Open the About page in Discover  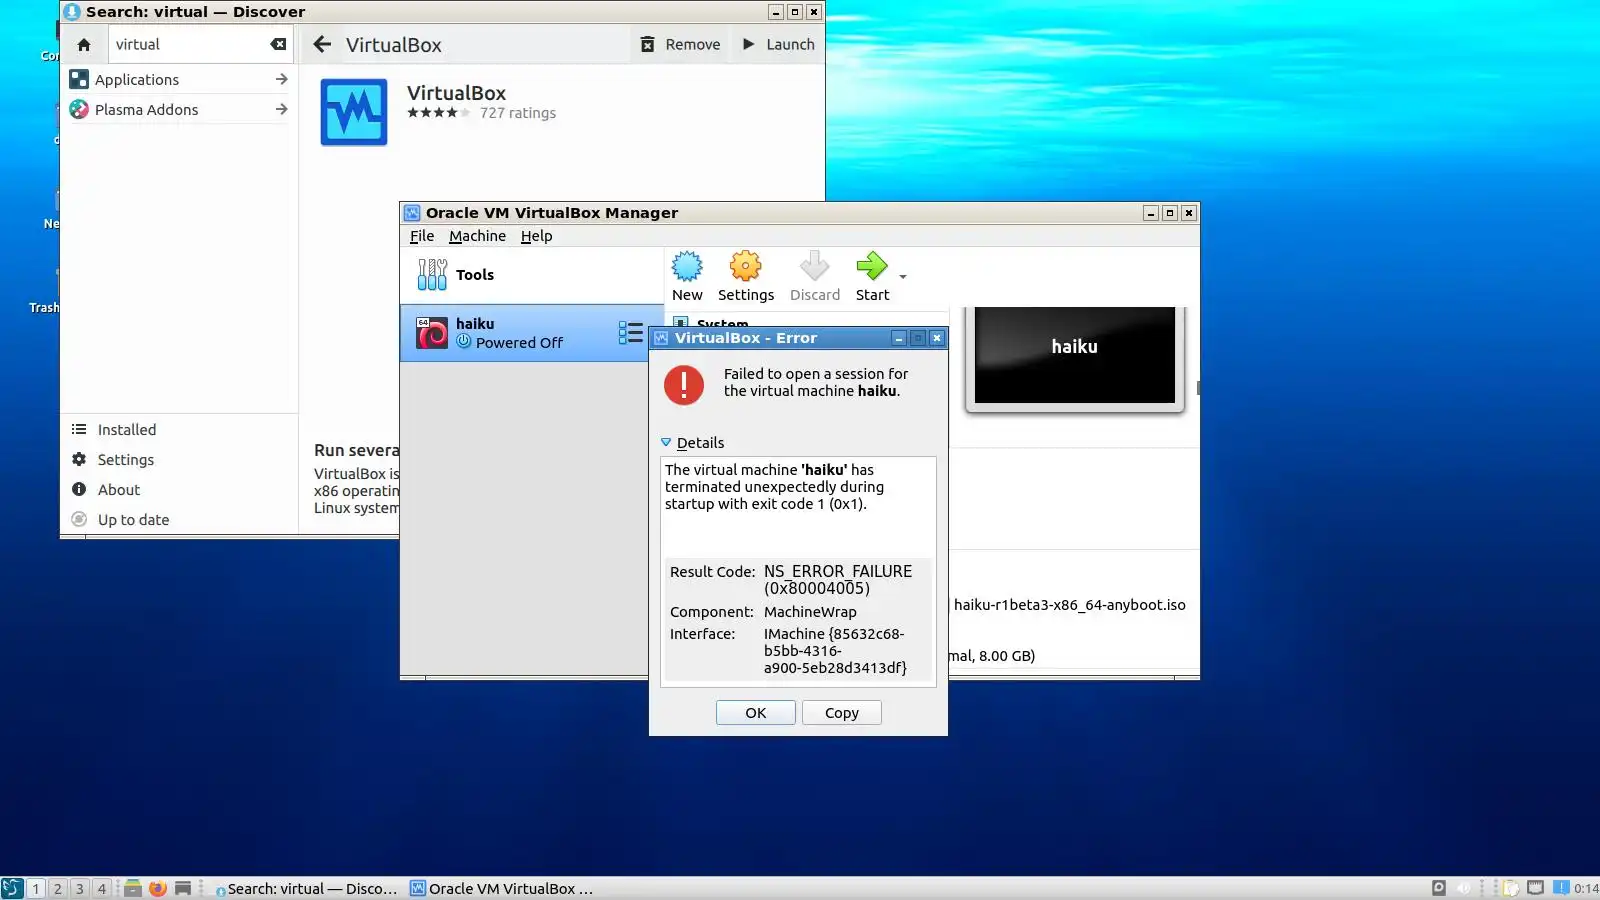tap(179, 490)
